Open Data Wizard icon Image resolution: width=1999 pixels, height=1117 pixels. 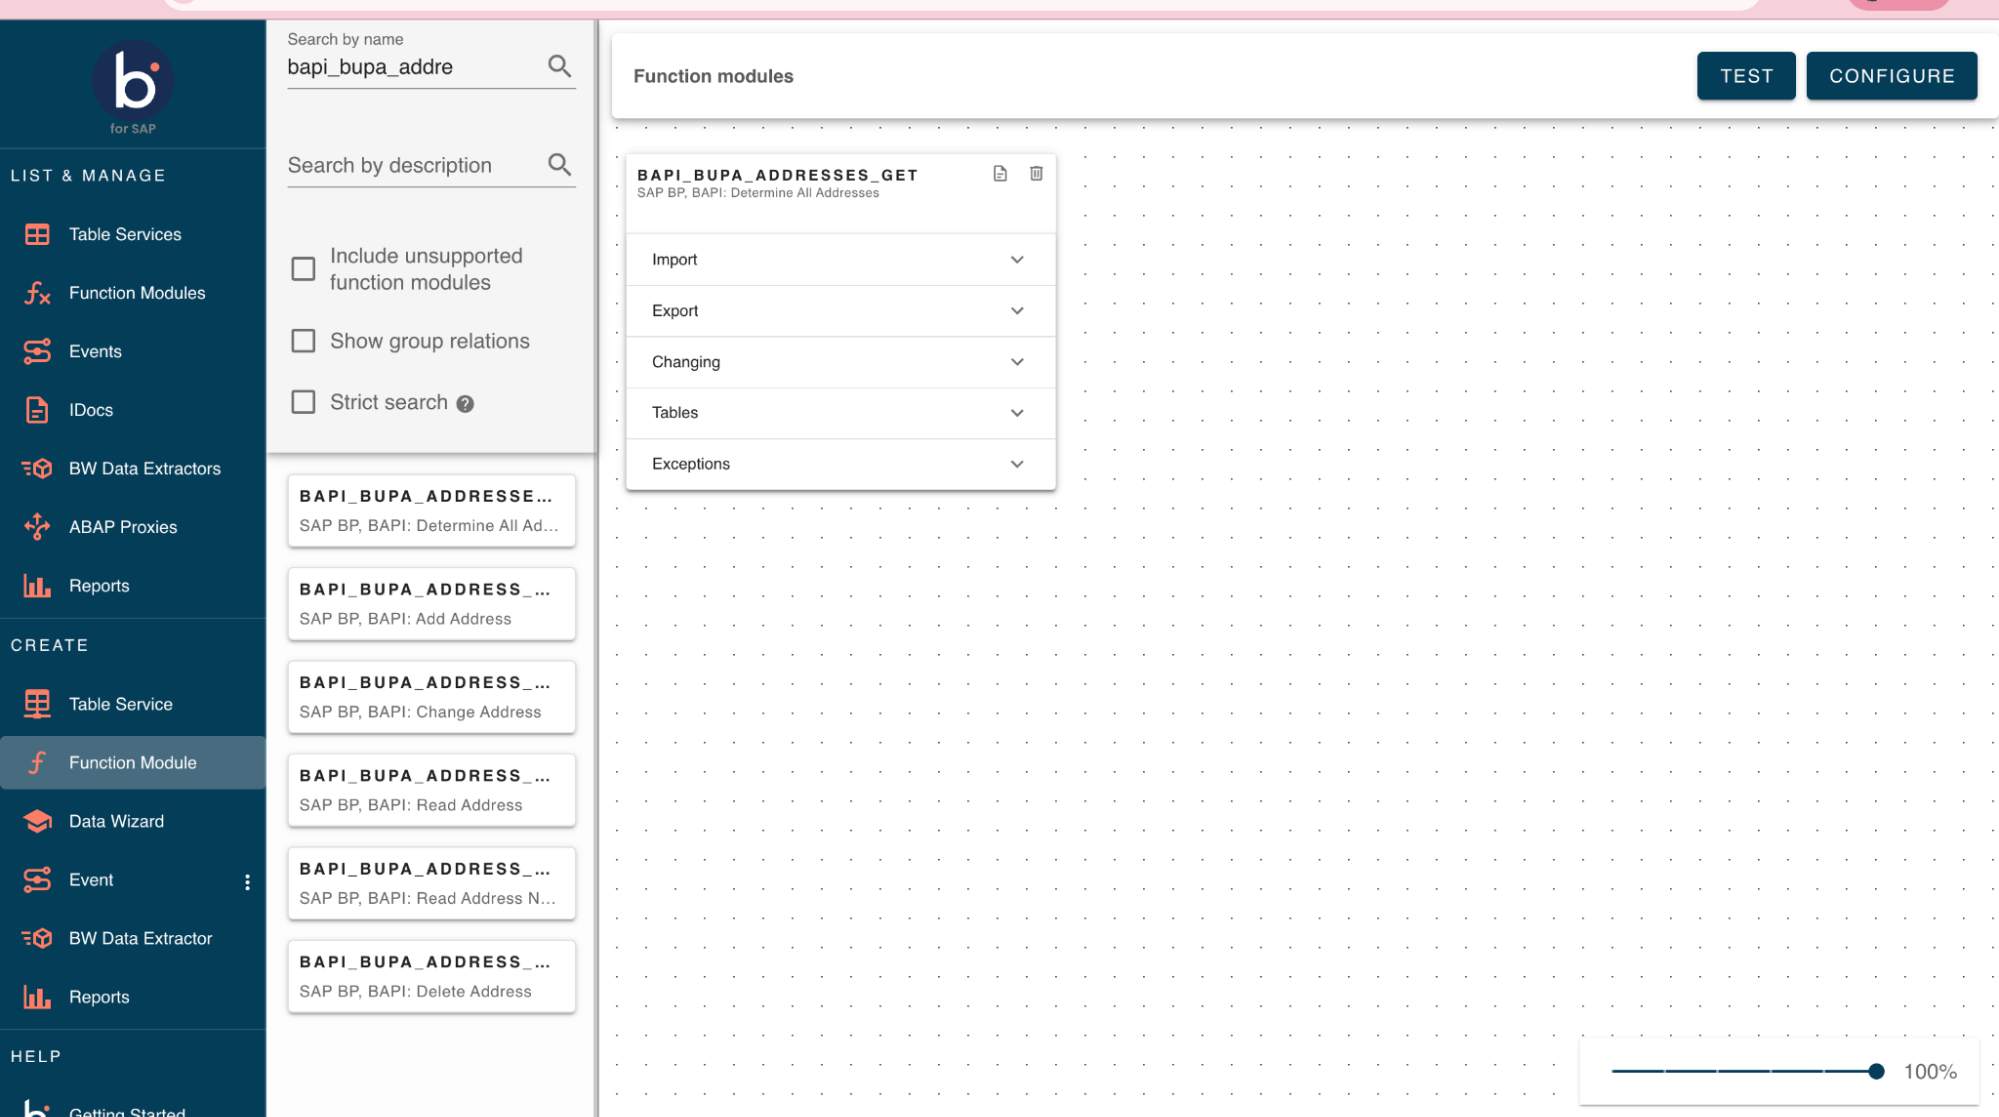click(x=37, y=821)
